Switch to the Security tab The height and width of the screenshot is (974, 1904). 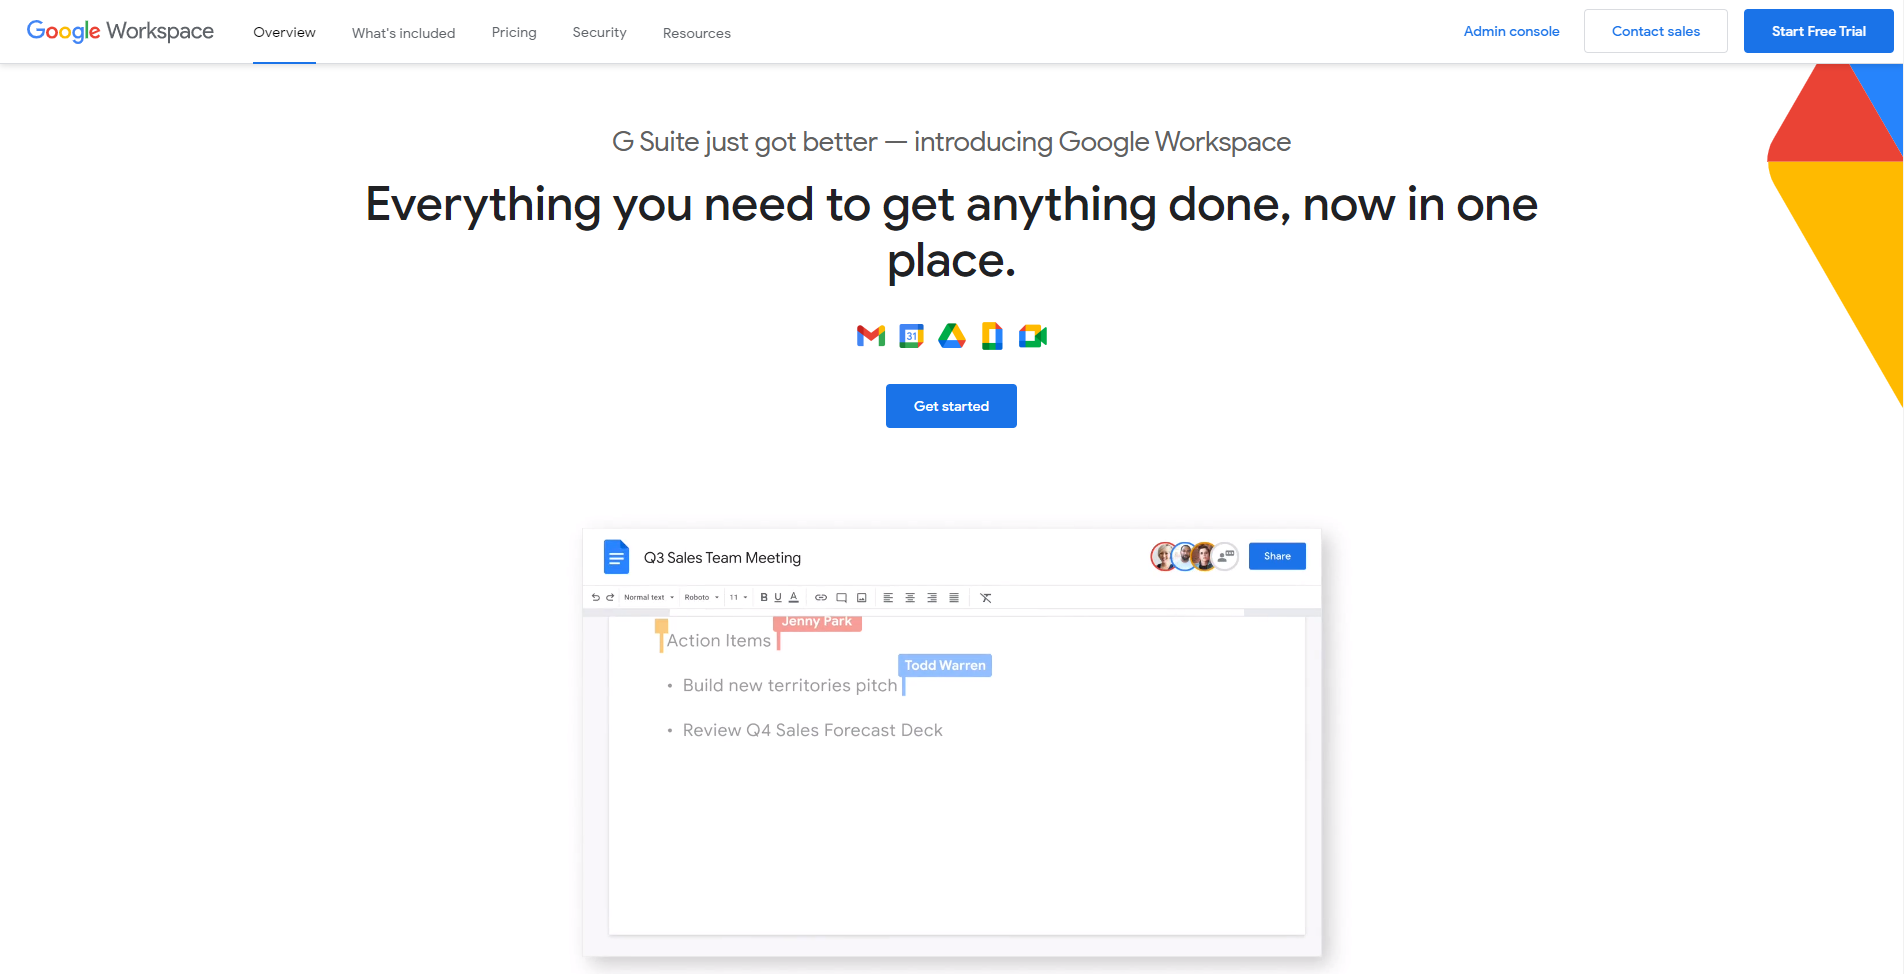tap(599, 32)
